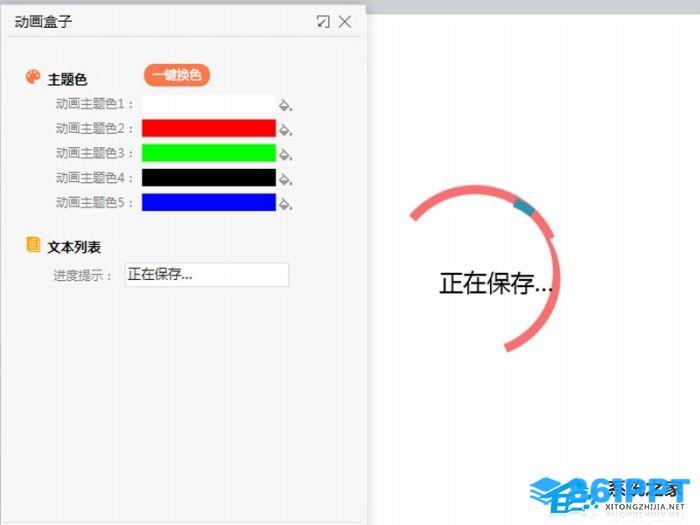Click paint bucket for 动画主题色5

[x=285, y=204]
